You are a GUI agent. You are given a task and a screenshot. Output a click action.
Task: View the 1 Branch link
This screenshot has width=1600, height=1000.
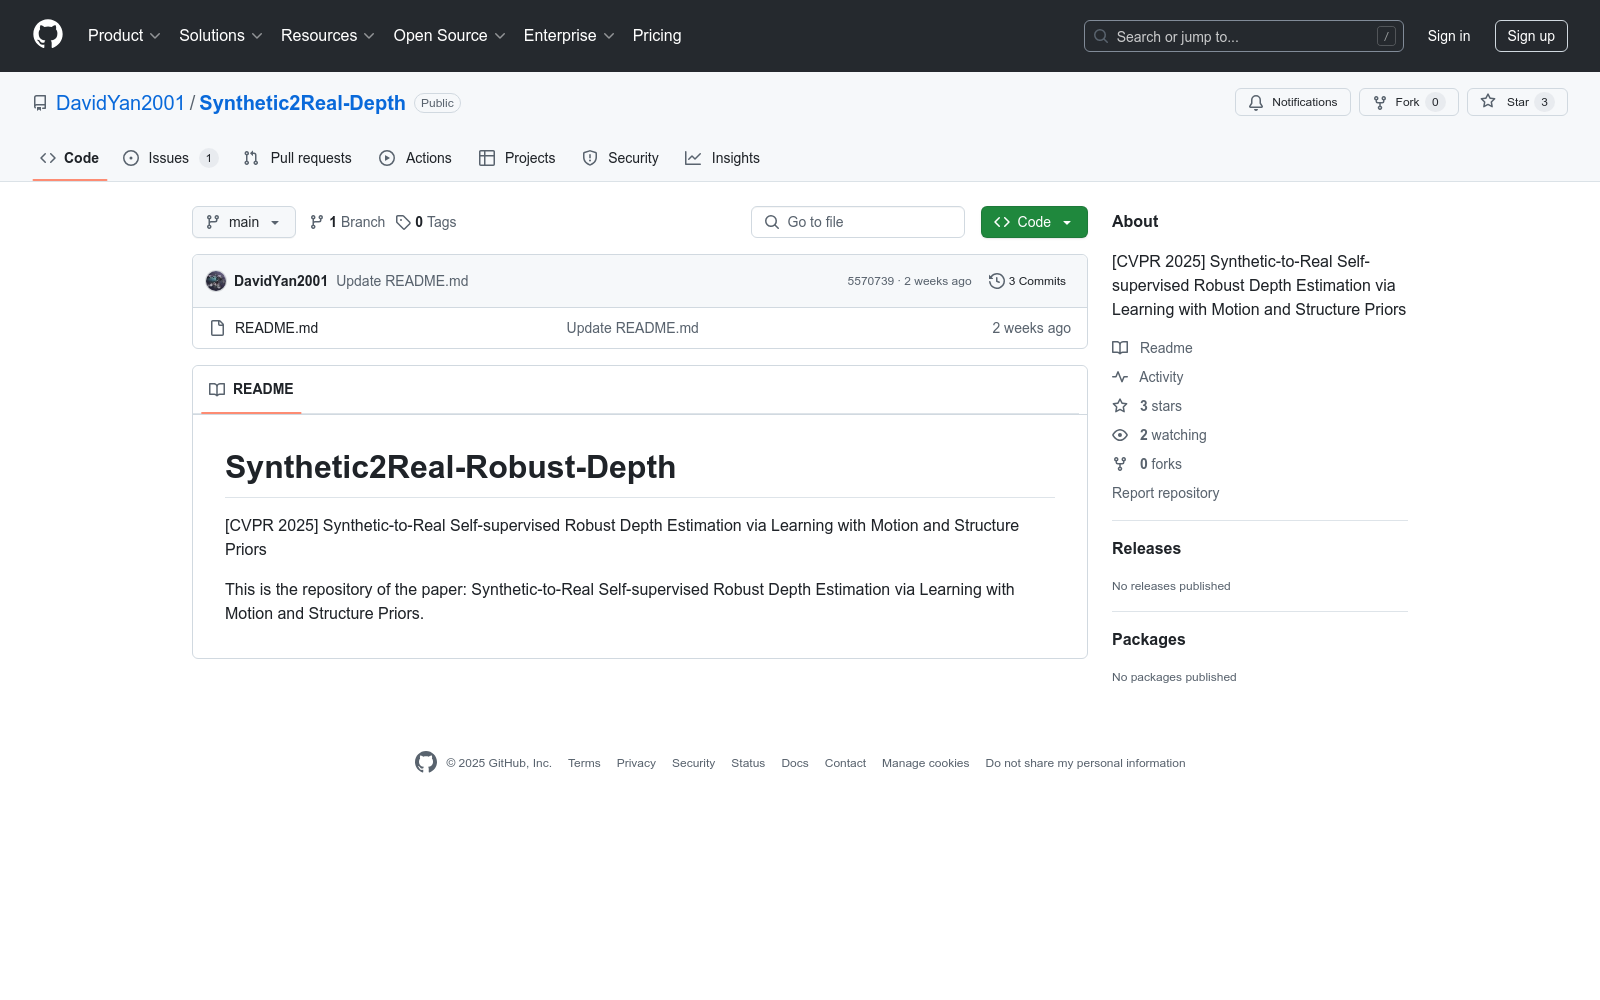347,222
